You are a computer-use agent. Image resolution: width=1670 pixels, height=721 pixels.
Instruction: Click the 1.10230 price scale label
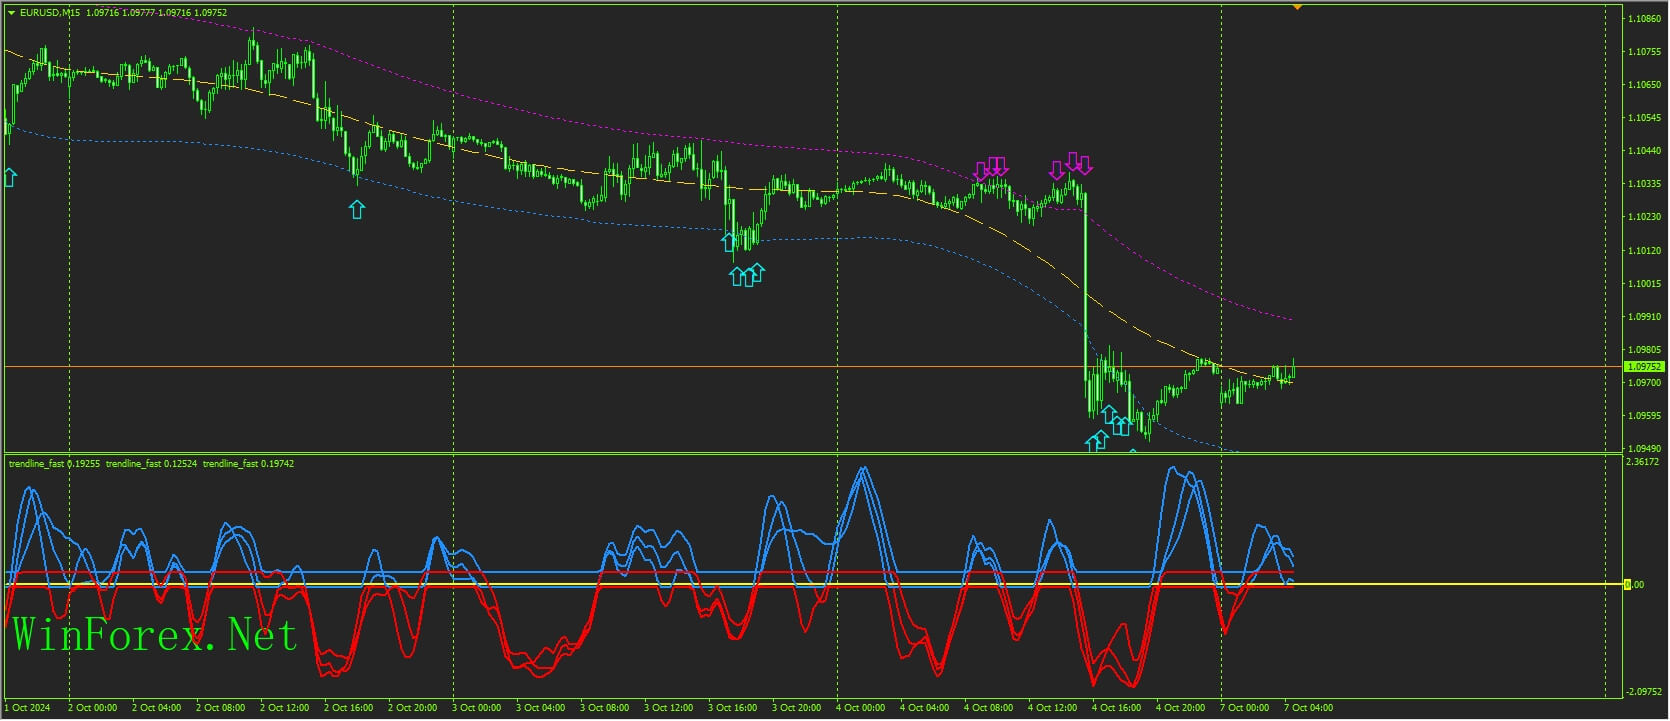[x=1645, y=217]
